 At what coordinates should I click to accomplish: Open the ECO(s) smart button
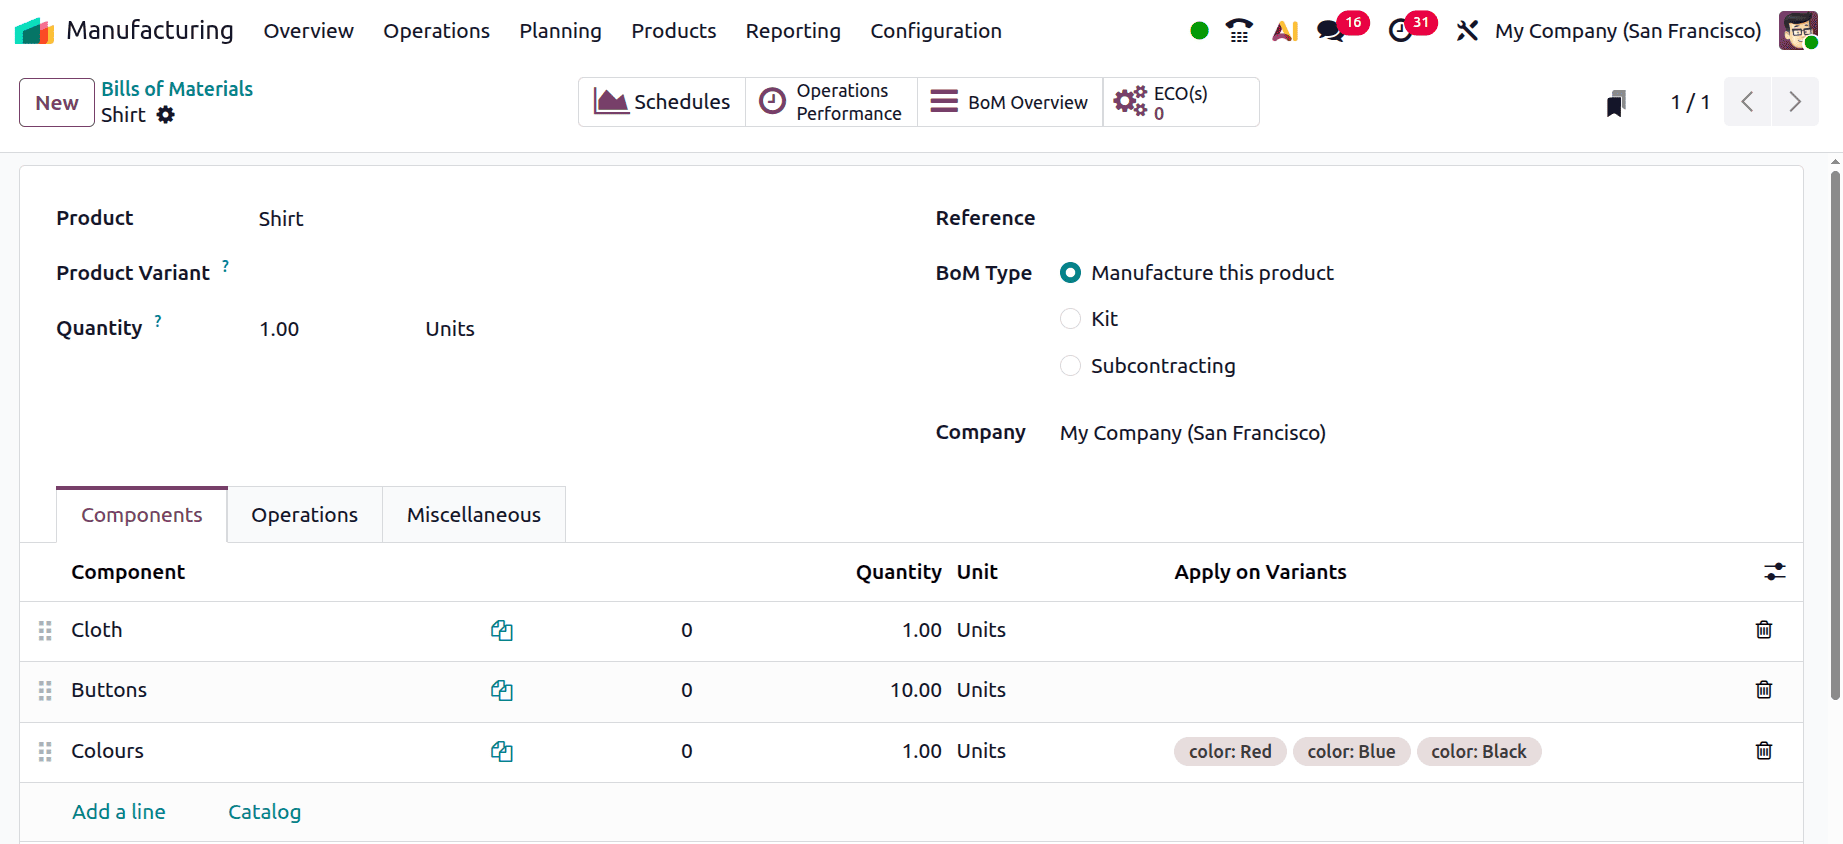click(x=1181, y=102)
